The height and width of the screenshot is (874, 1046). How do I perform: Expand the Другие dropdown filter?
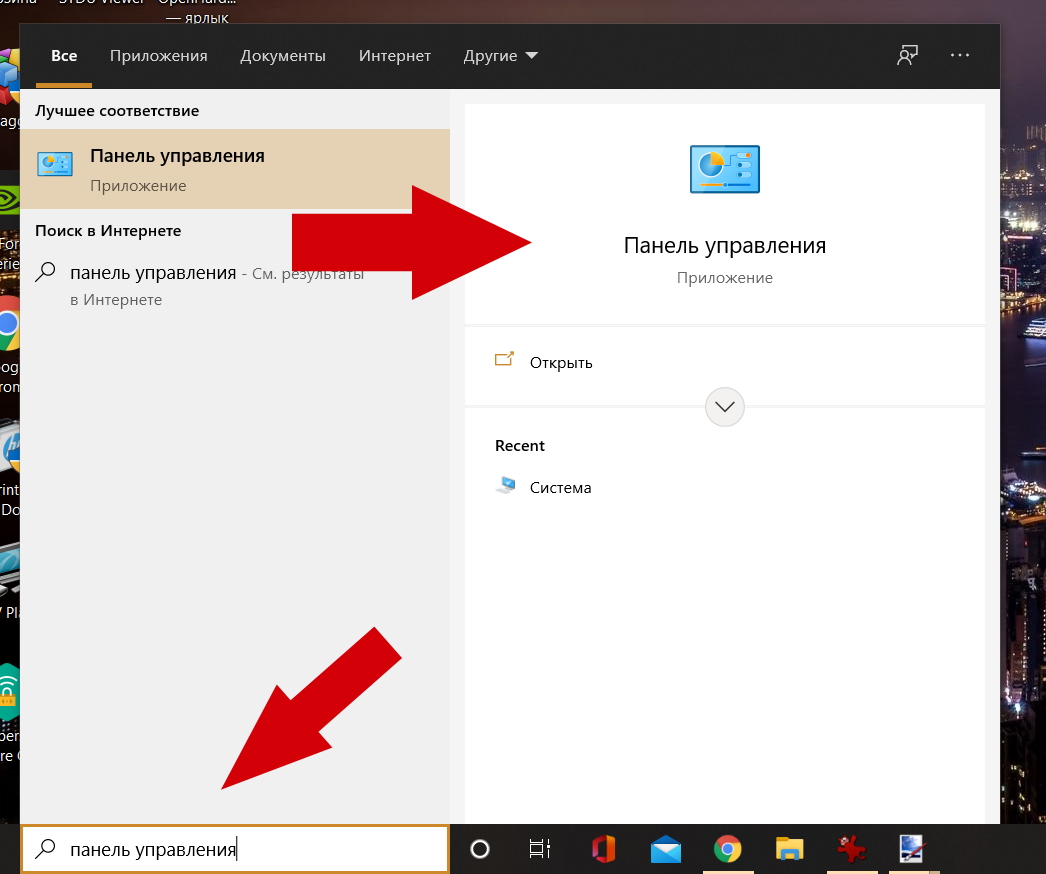click(500, 56)
